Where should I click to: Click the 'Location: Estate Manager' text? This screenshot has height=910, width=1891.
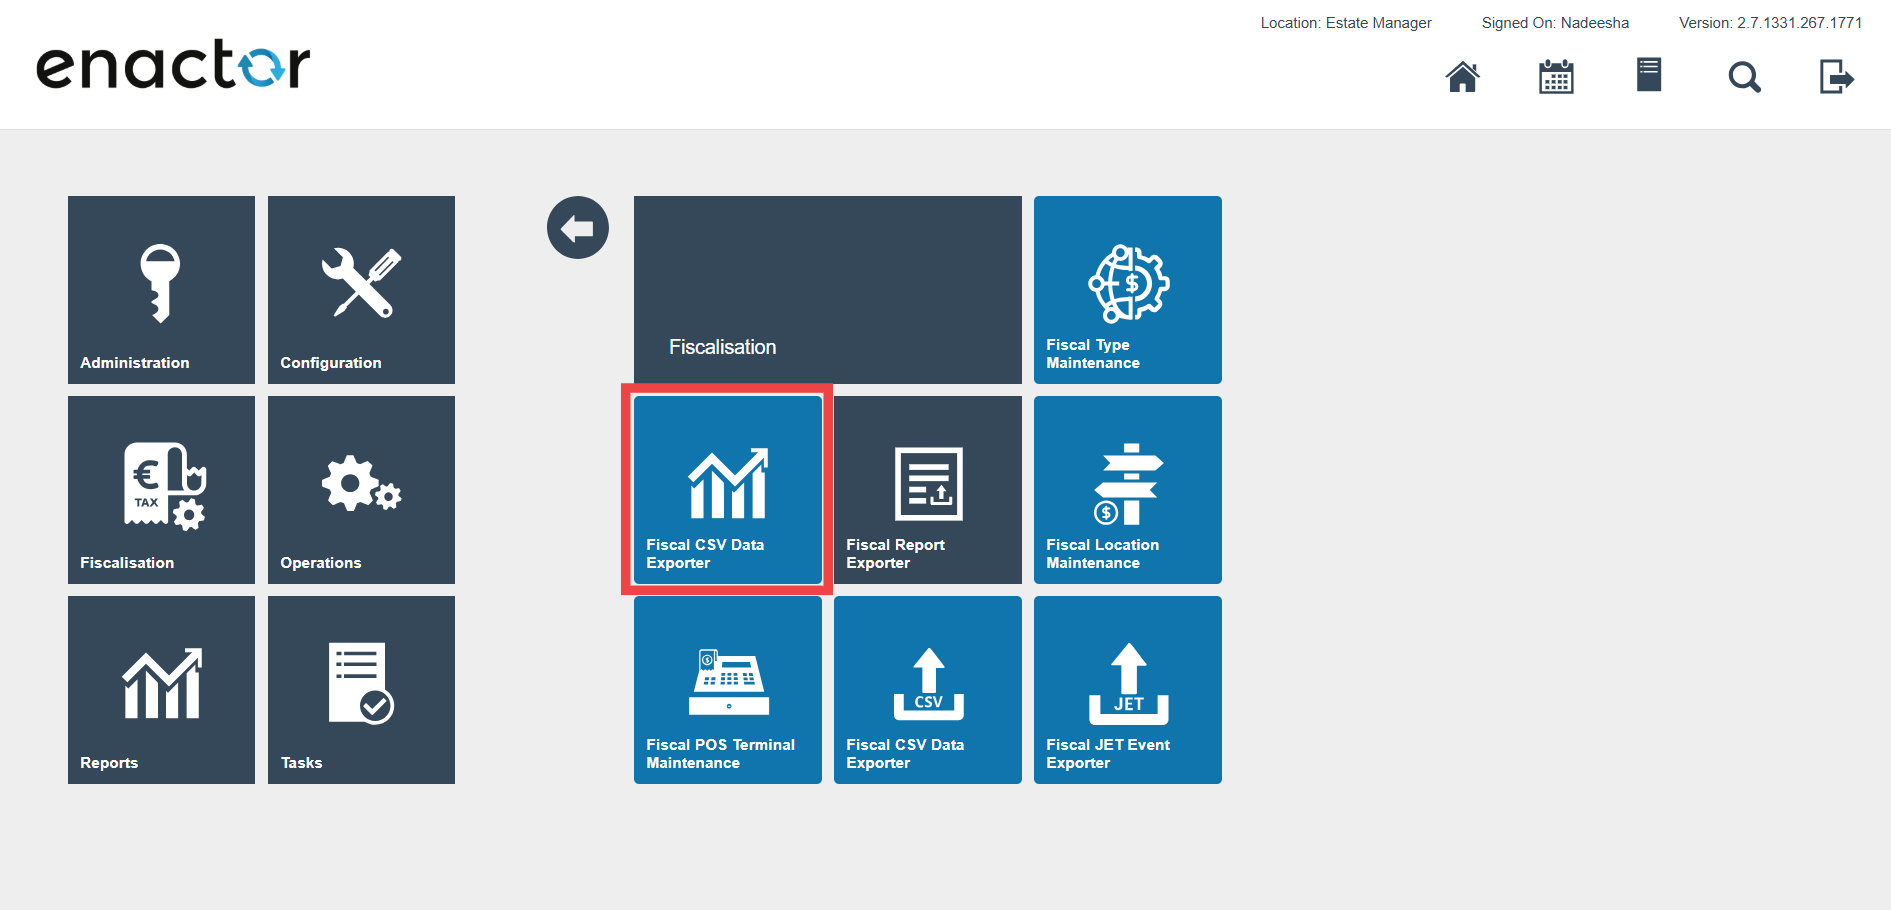pyautogui.click(x=1346, y=23)
